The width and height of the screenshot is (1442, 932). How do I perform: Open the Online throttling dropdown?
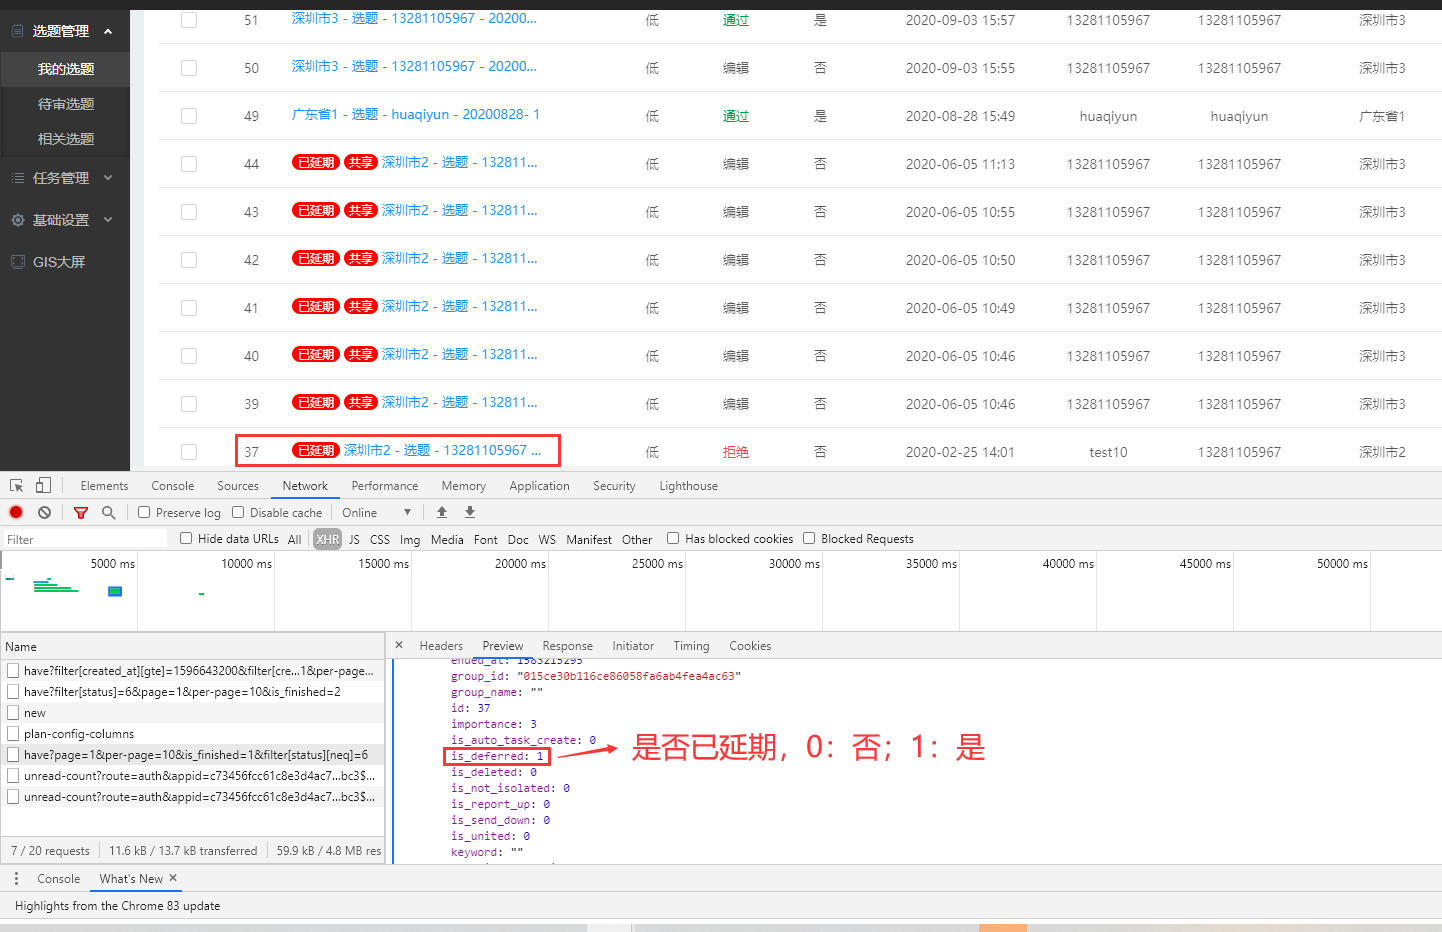point(377,512)
